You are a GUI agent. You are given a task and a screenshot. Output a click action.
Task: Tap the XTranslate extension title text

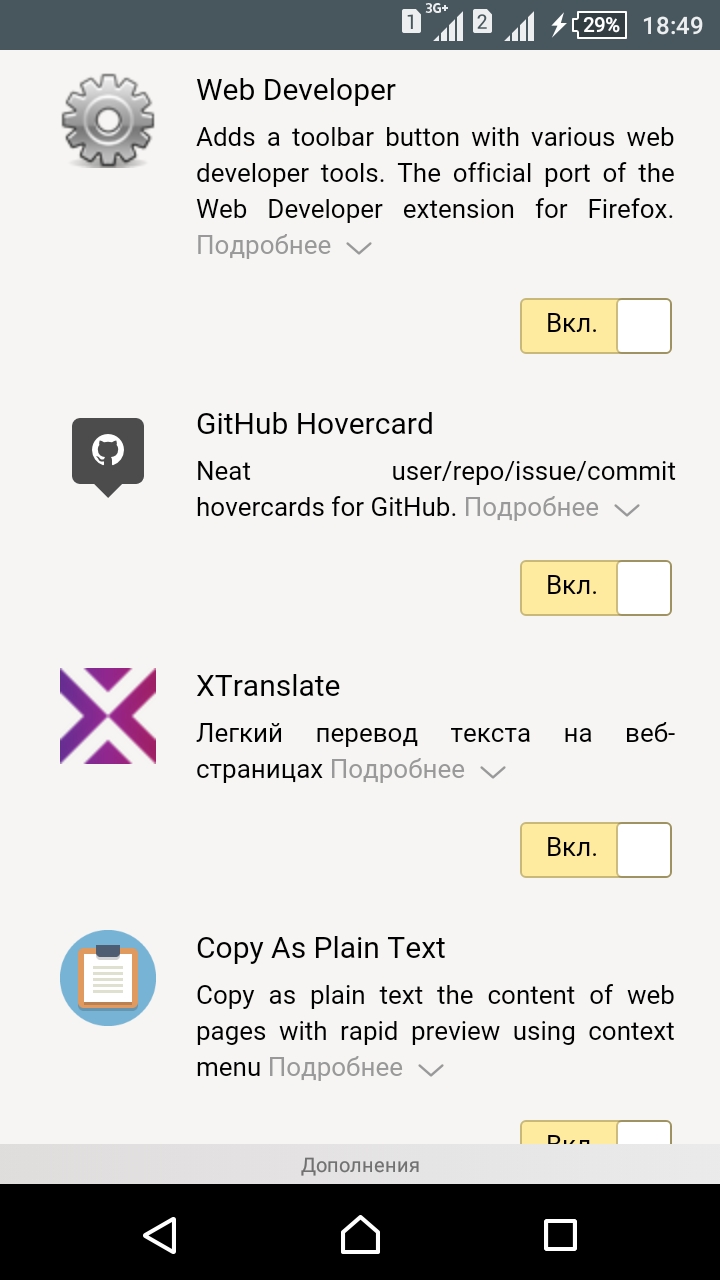click(268, 686)
